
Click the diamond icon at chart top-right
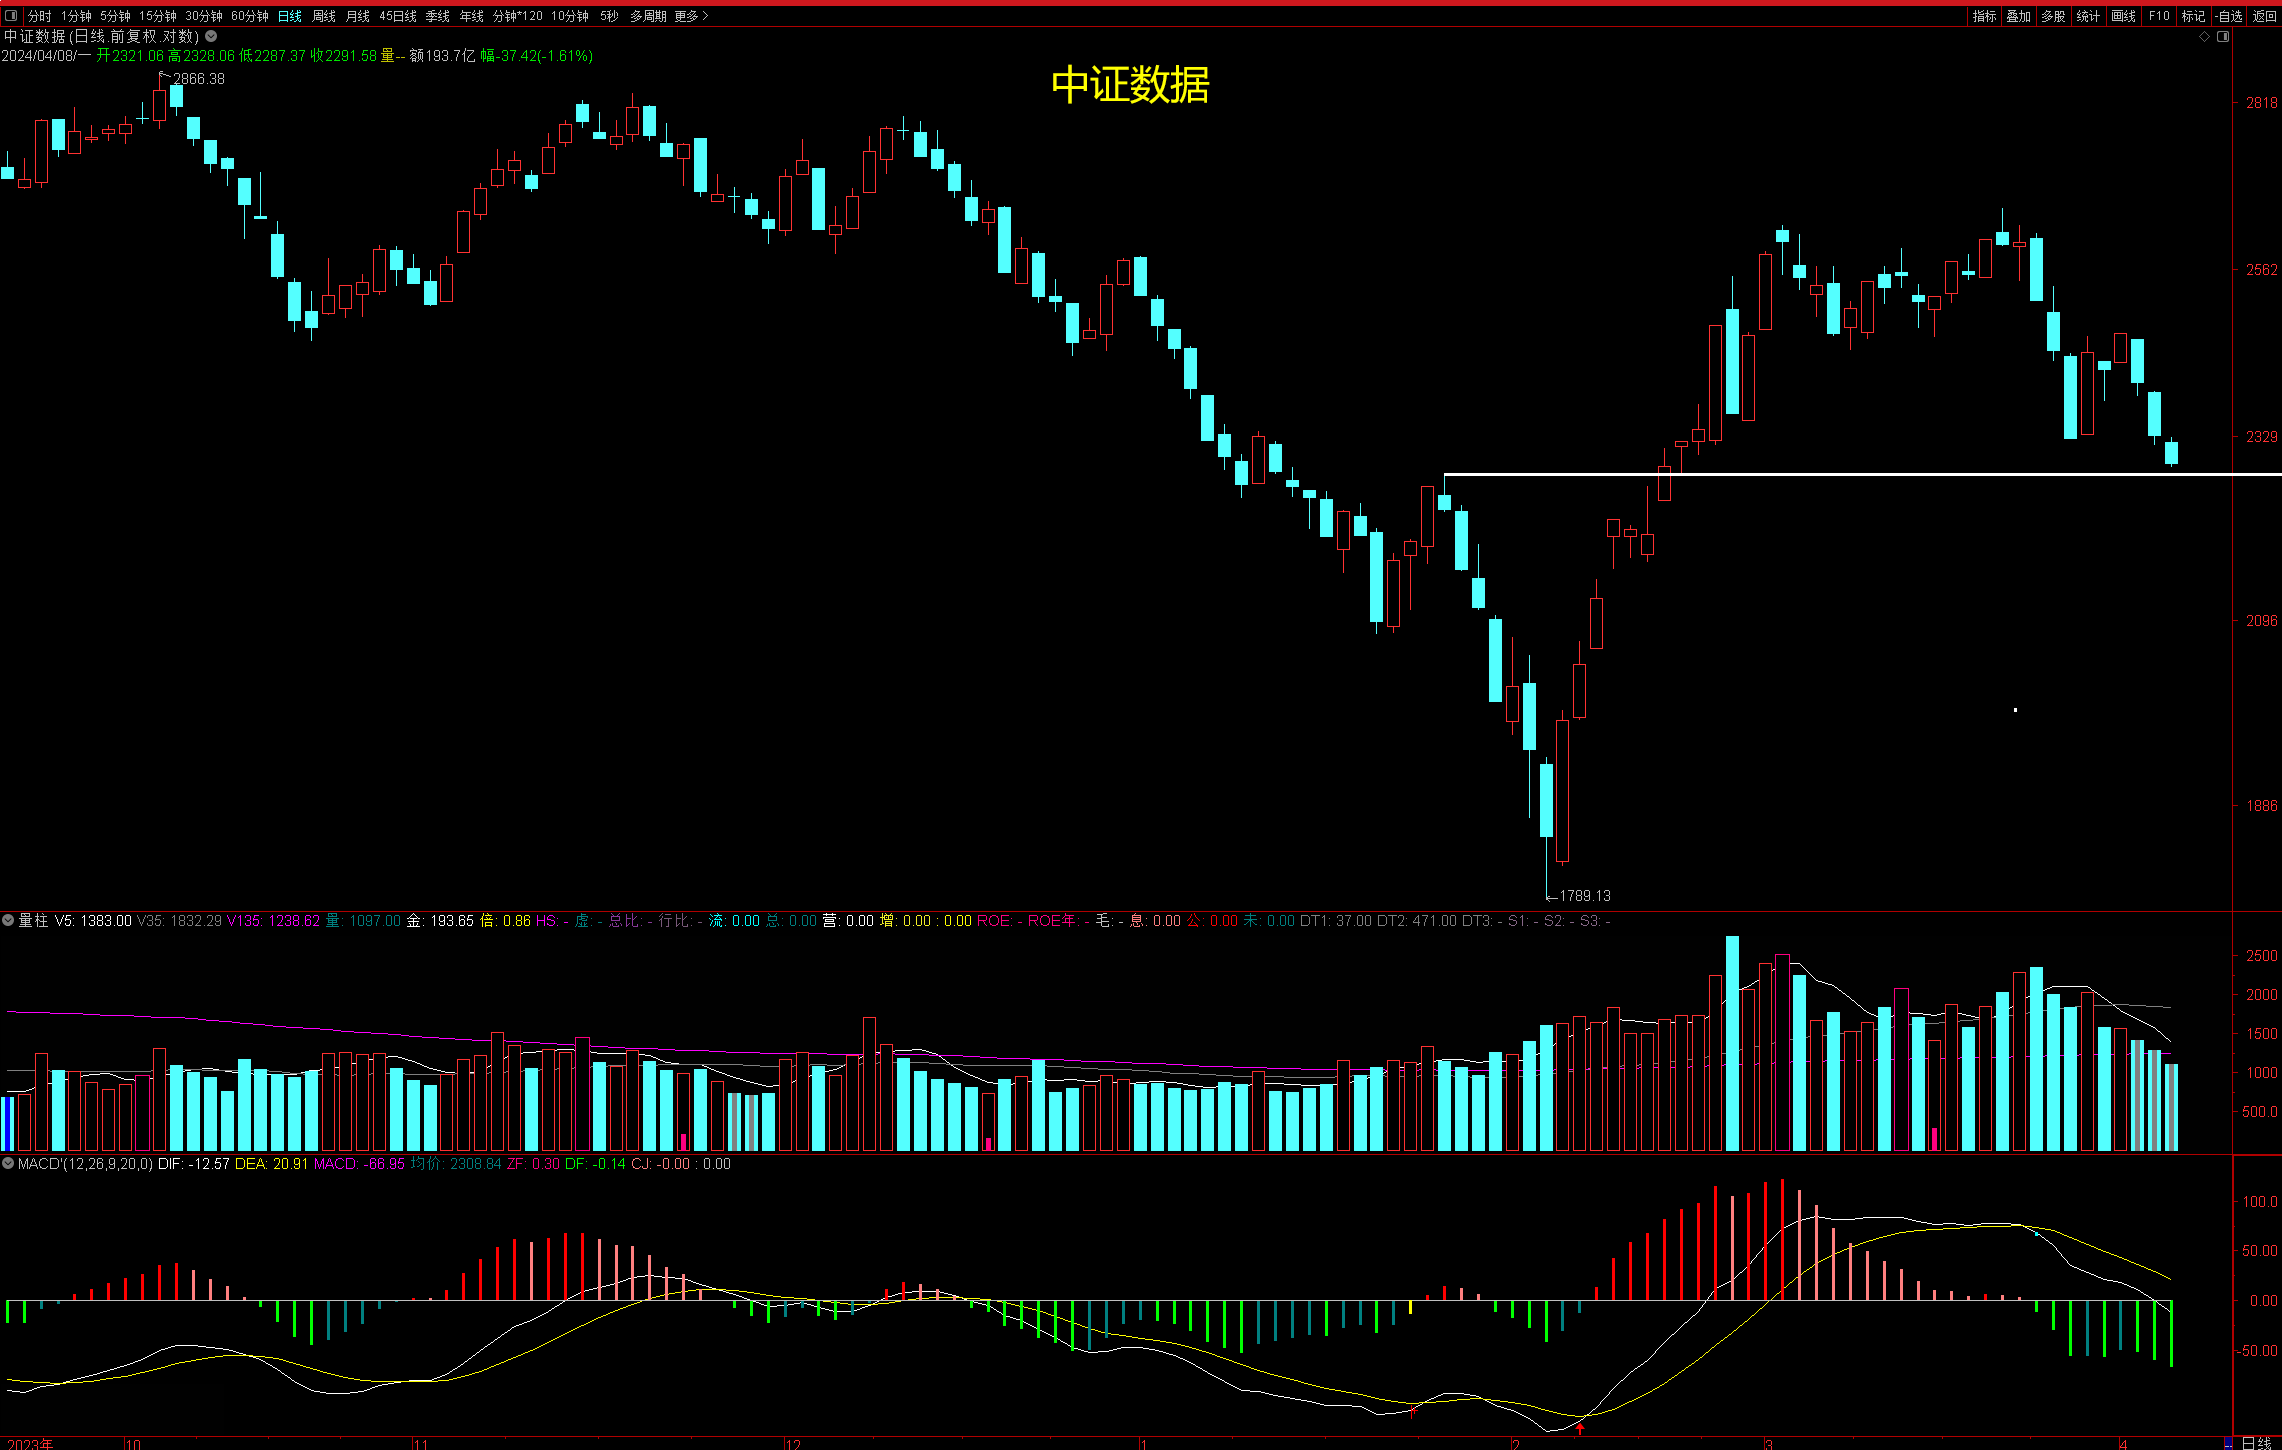2204,36
